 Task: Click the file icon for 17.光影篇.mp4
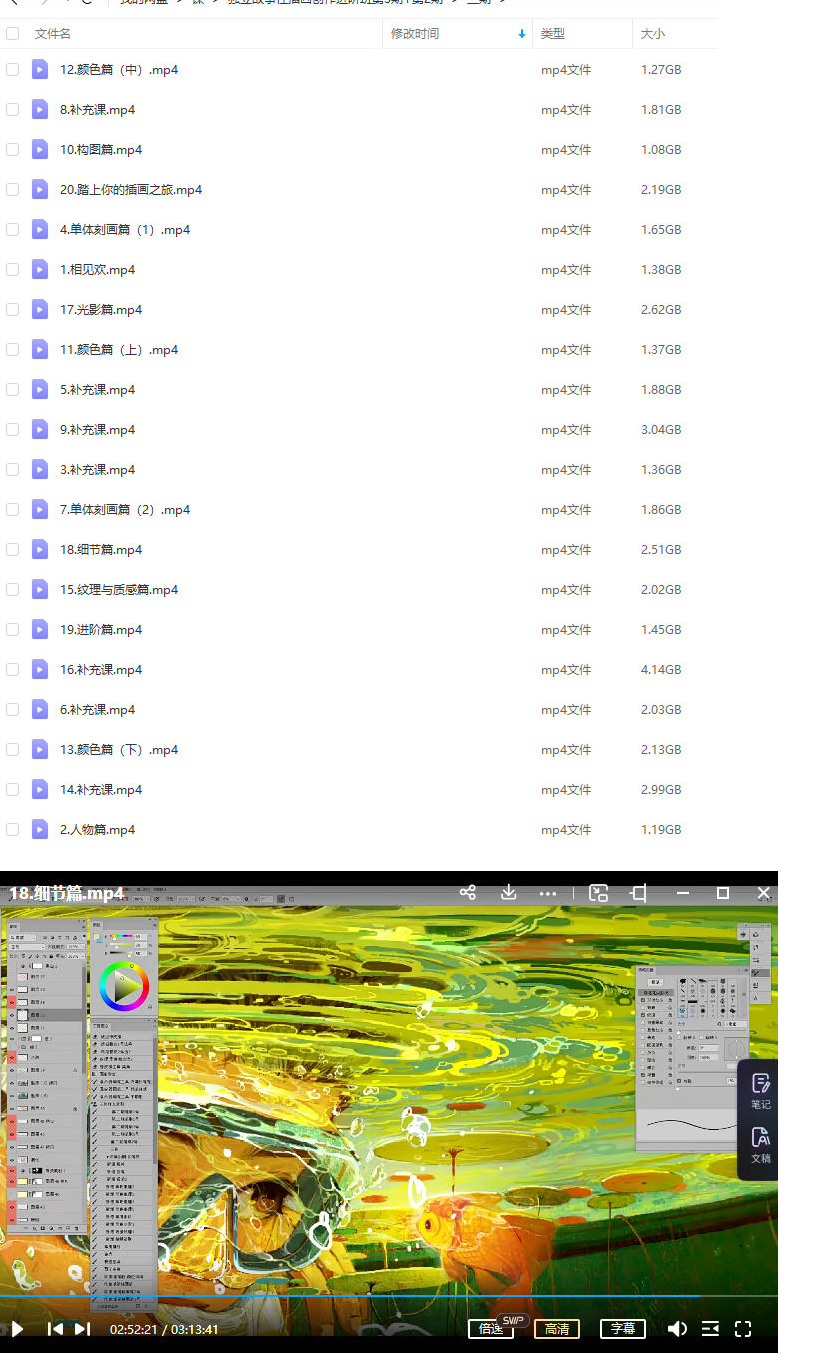(x=40, y=310)
